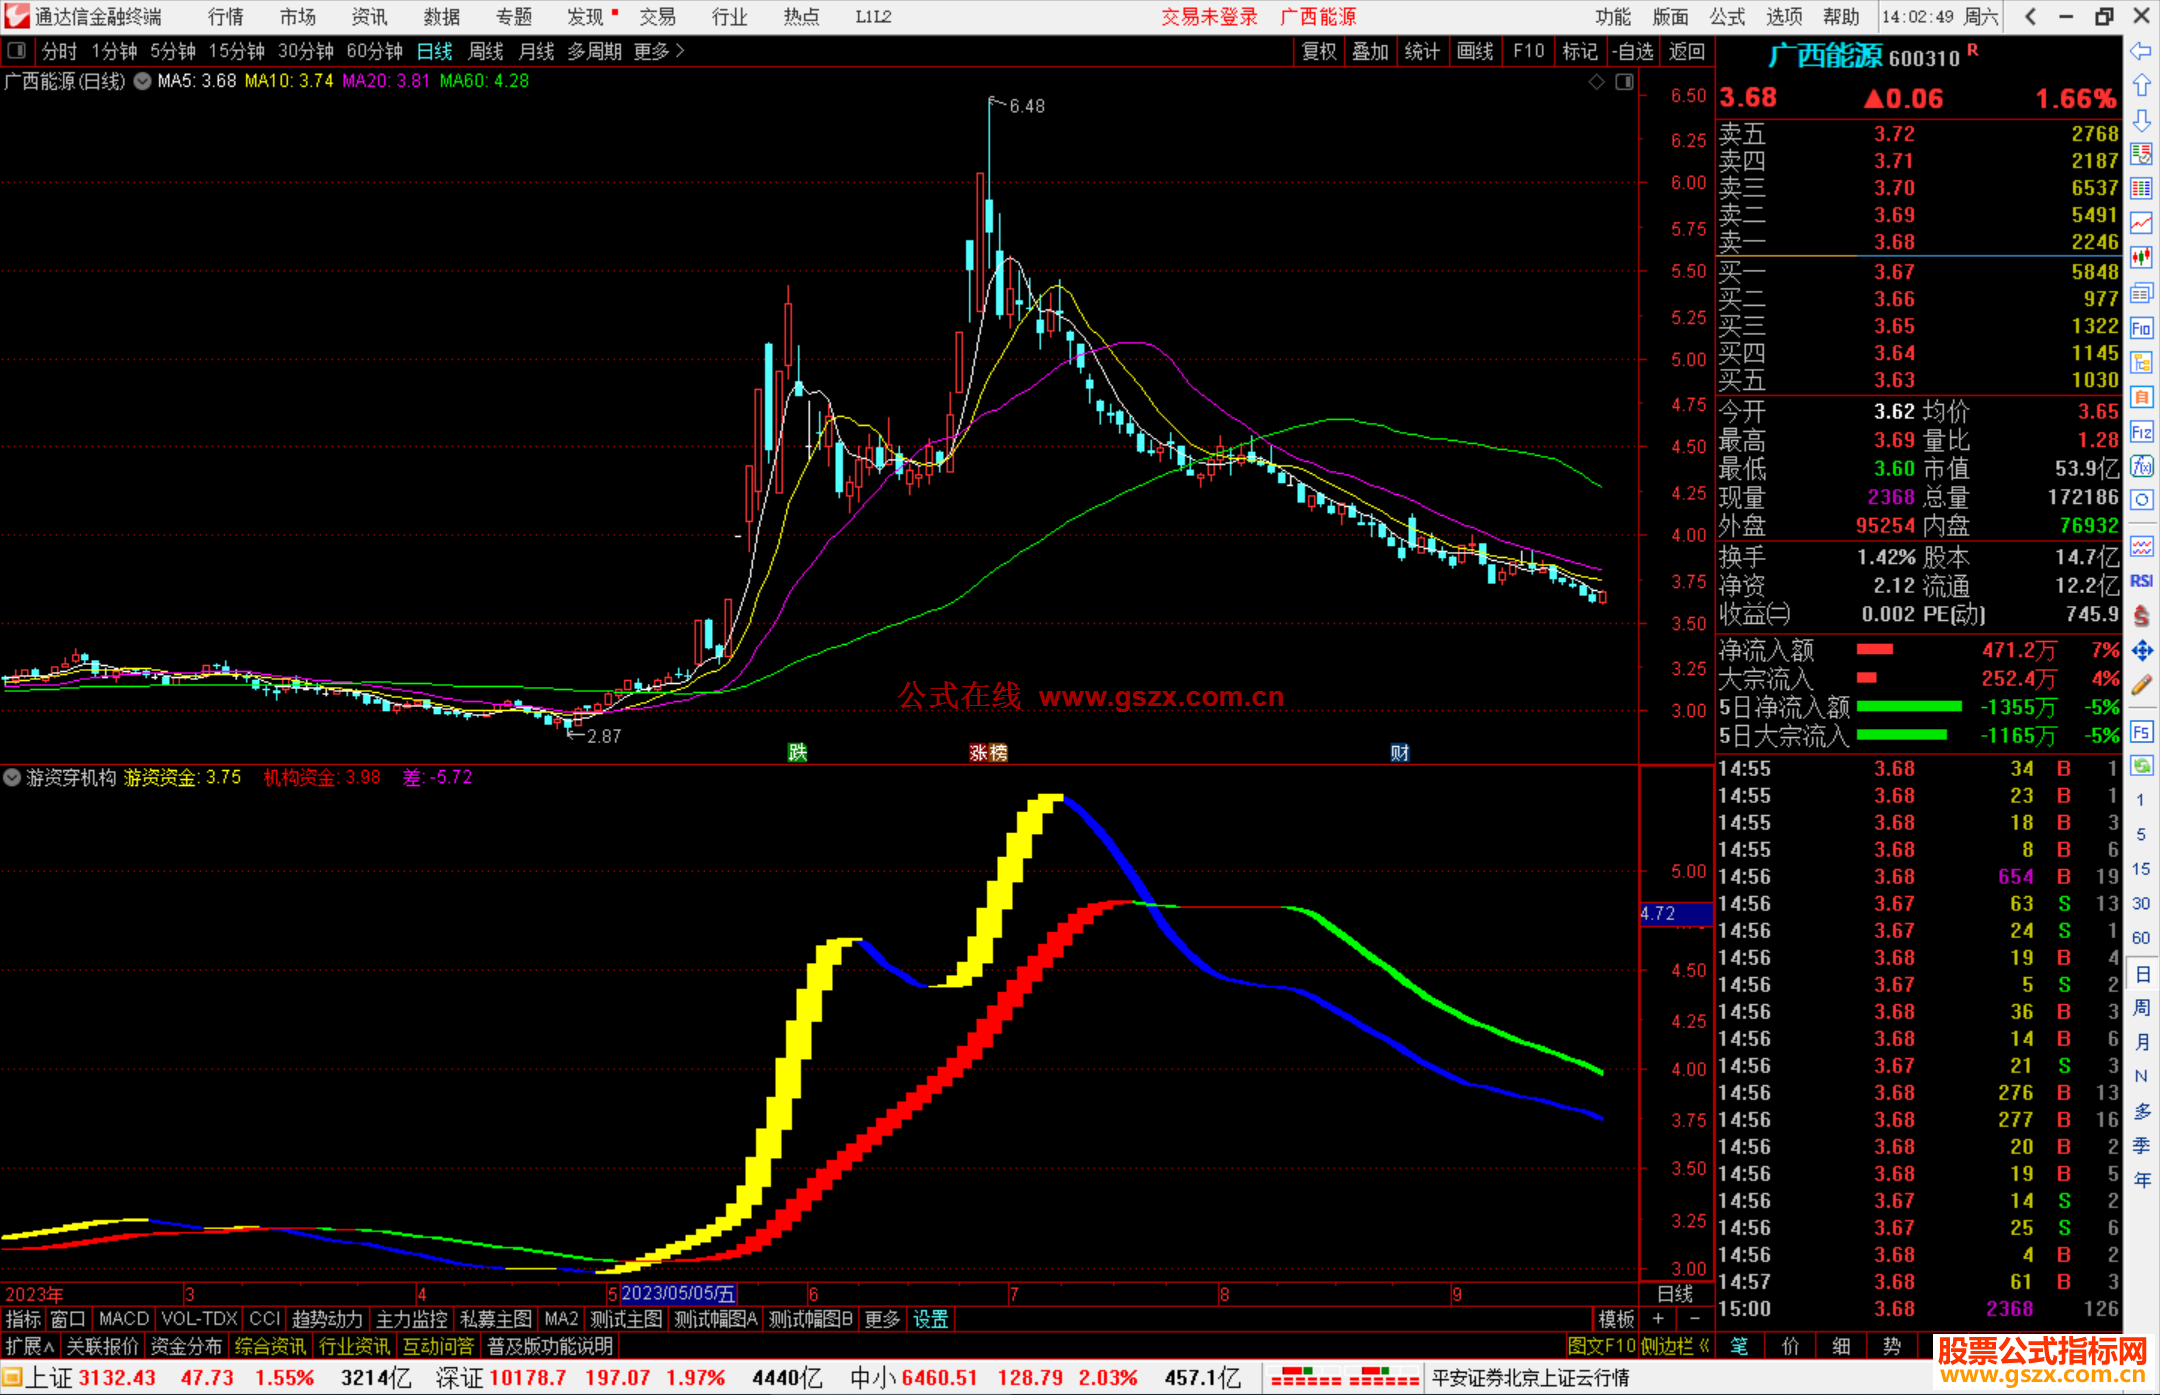The height and width of the screenshot is (1395, 2160).
Task: Open the 行情 menu
Action: 226,17
